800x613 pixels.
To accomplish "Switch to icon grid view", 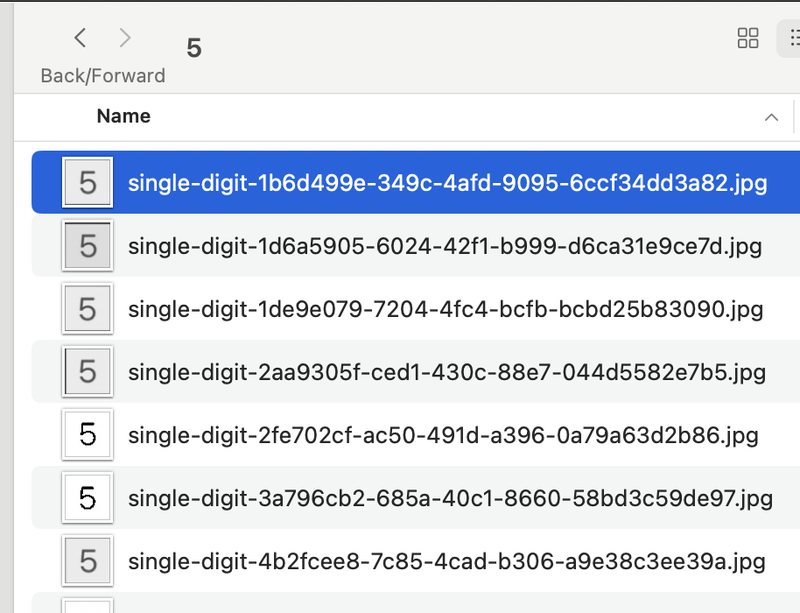I will coord(748,38).
